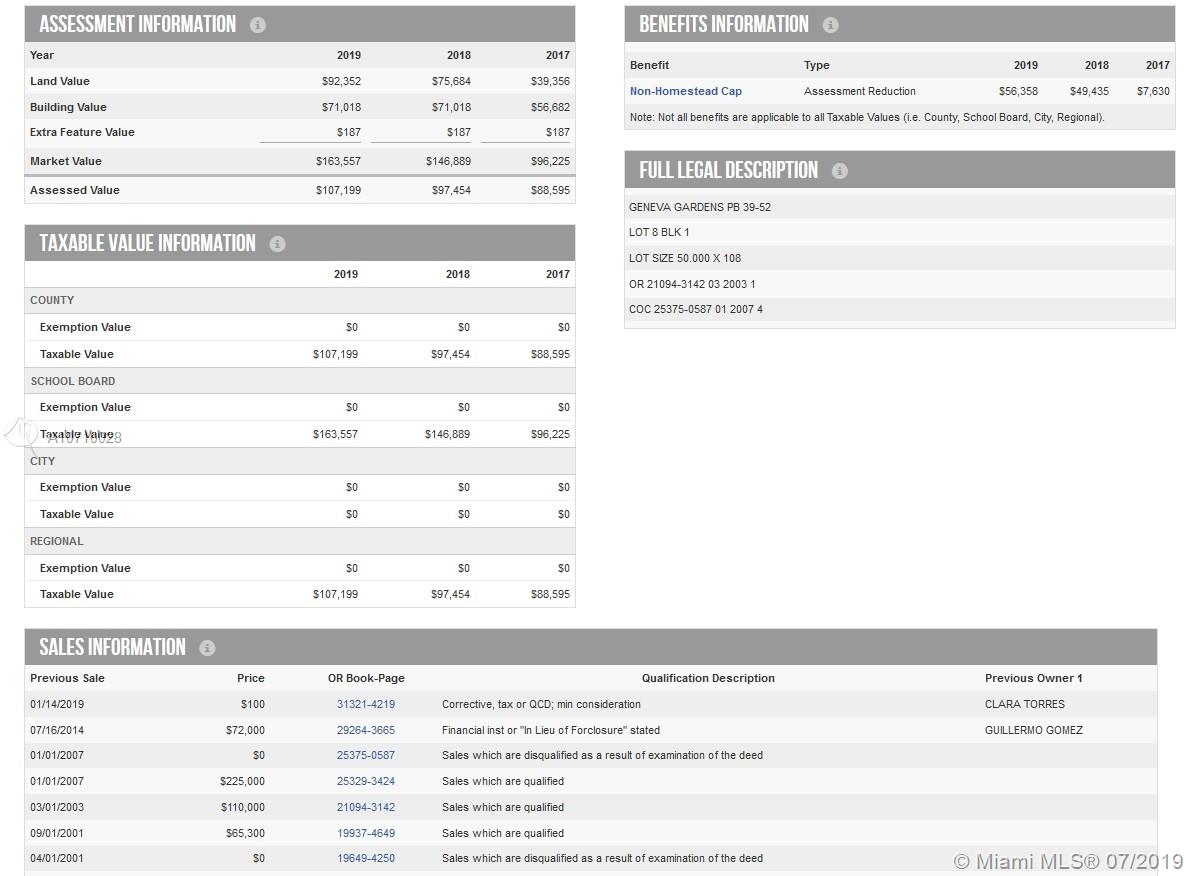Click previous owner CLARA TORRES
The width and height of the screenshot is (1187, 876).
tap(1024, 704)
